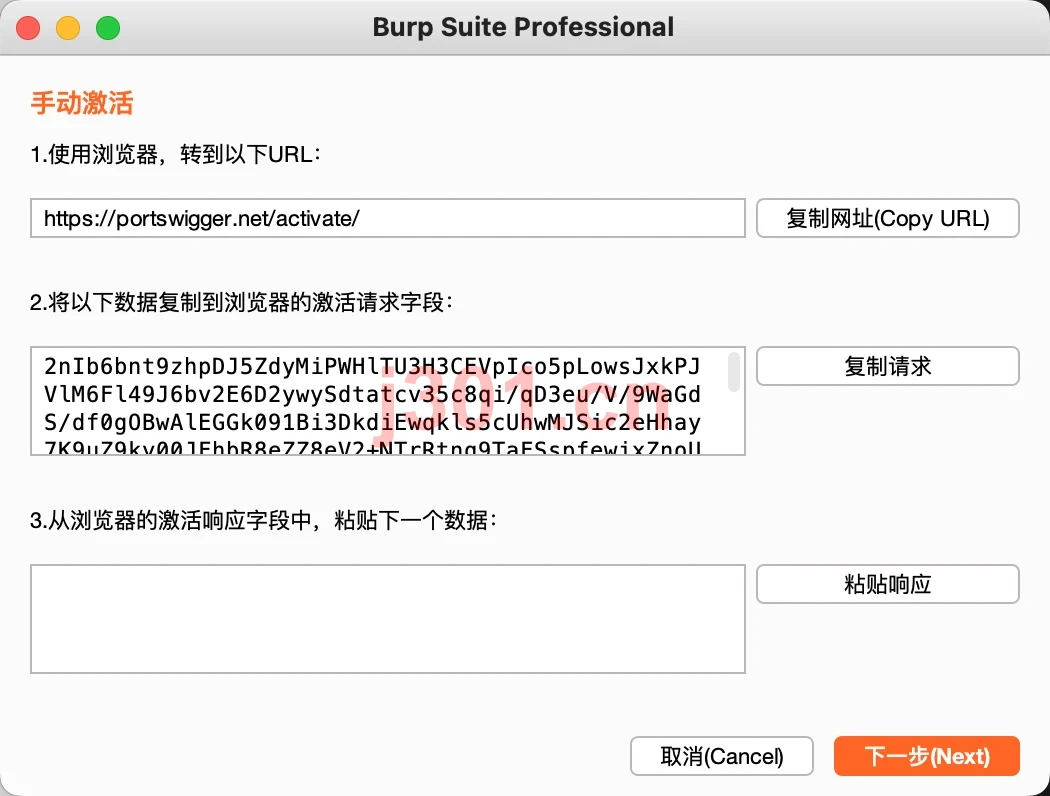Image resolution: width=1050 pixels, height=796 pixels.
Task: Maximize the window with the green button
Action: coord(108,28)
